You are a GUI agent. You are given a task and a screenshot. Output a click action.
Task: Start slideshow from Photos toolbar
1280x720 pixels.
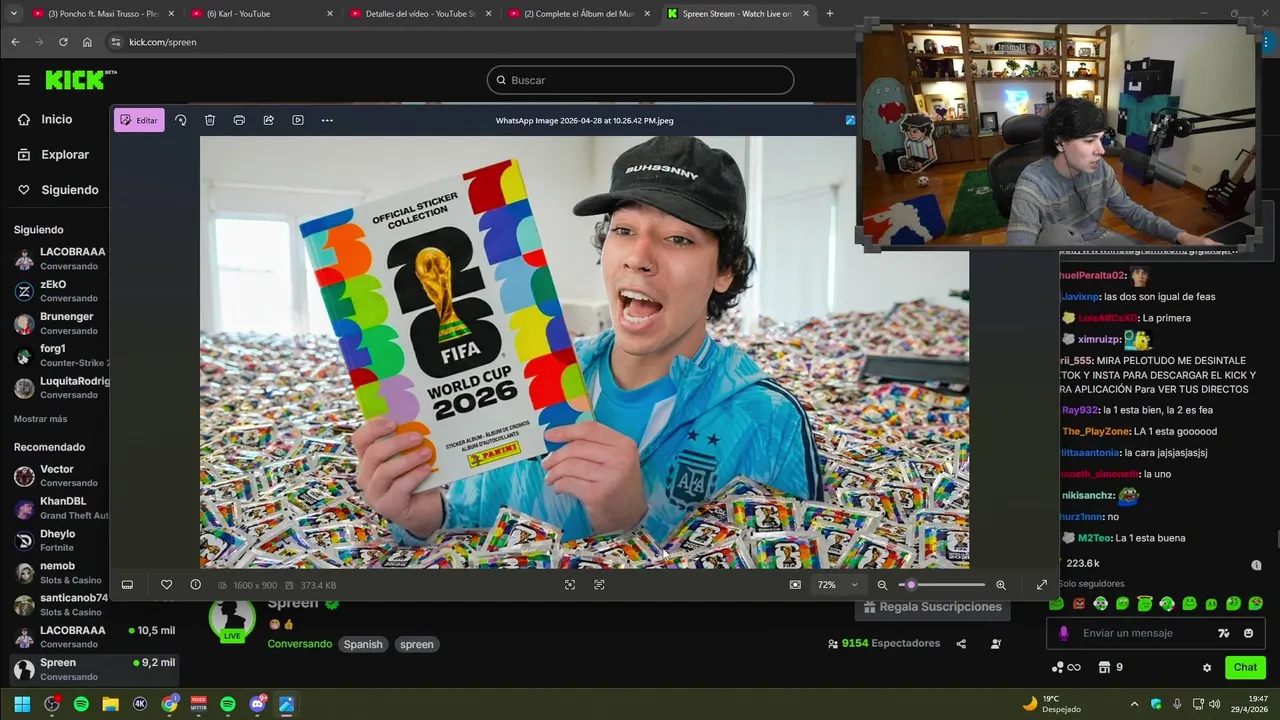(298, 120)
